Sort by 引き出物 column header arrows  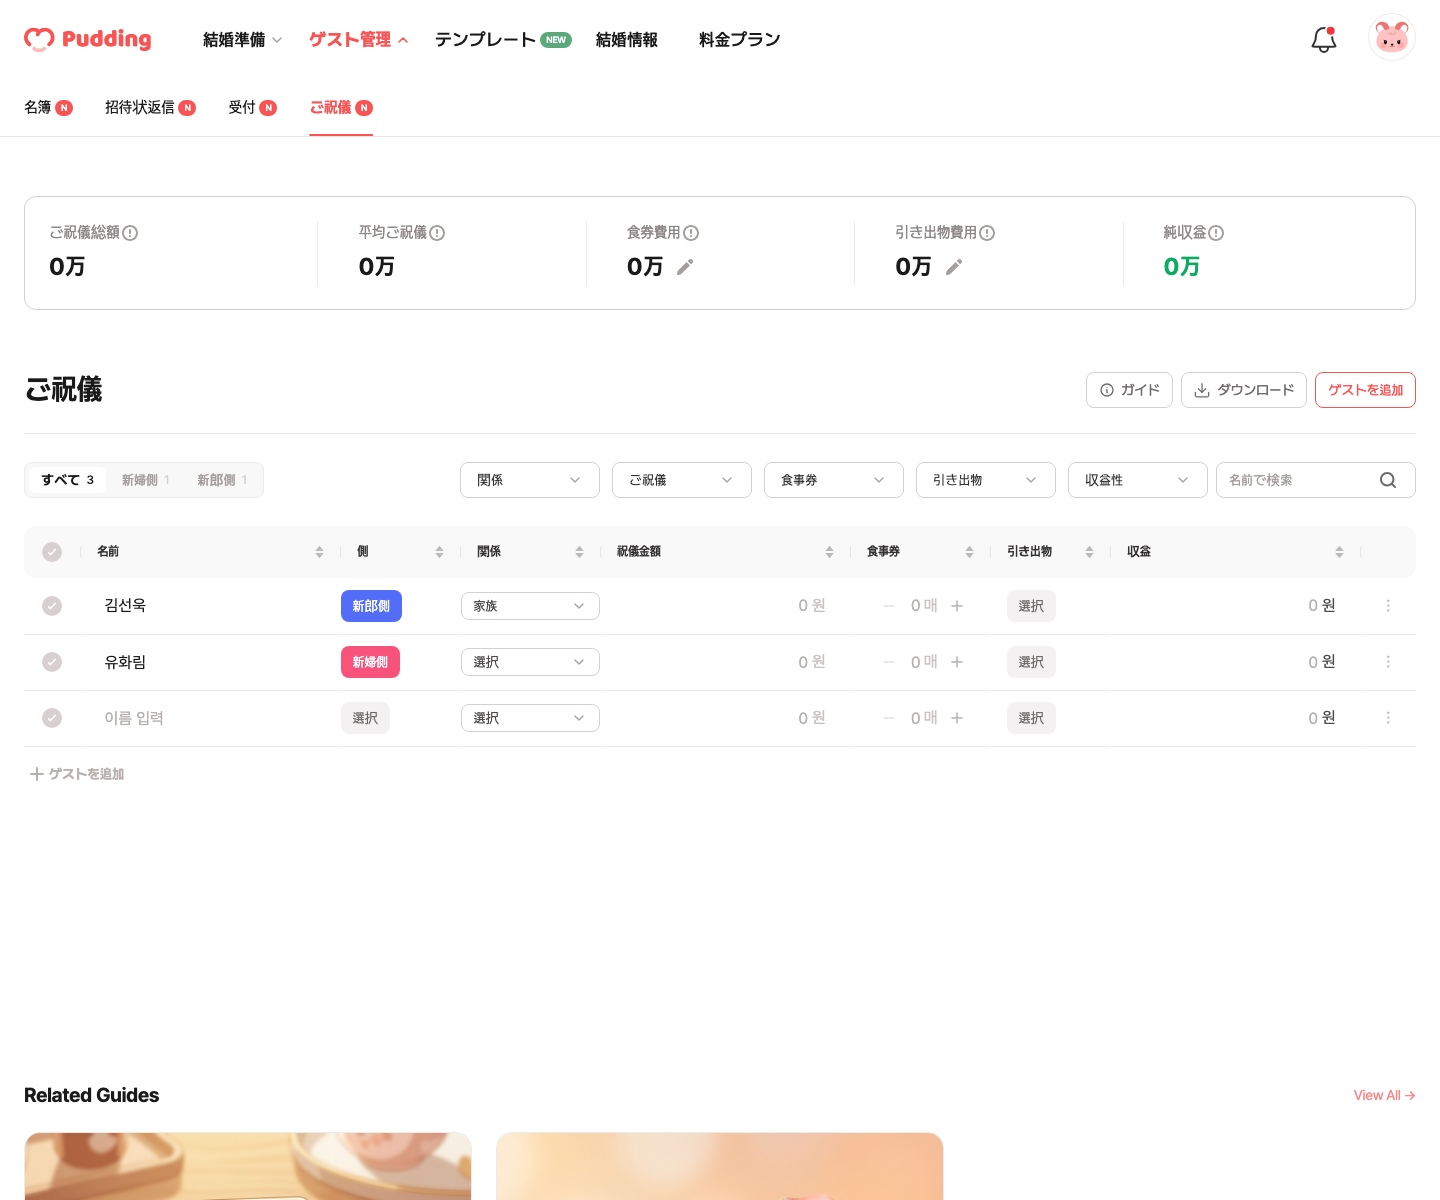tap(1089, 552)
